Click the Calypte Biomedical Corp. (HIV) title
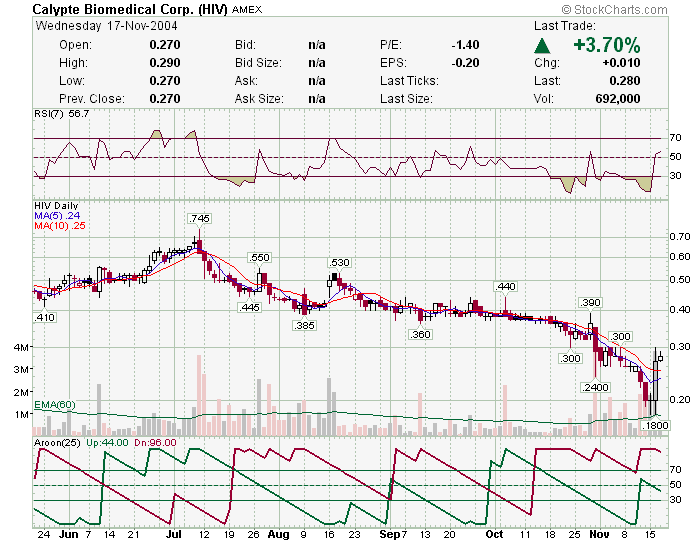Screen dimensions: 700x546 coord(130,9)
